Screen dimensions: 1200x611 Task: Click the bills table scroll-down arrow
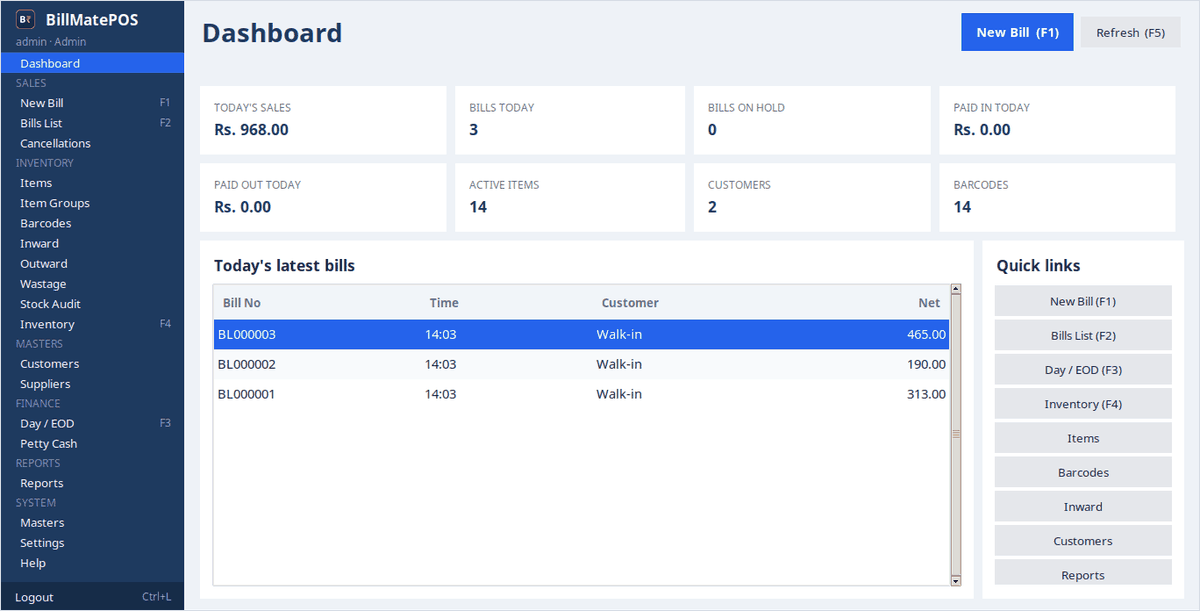click(955, 580)
